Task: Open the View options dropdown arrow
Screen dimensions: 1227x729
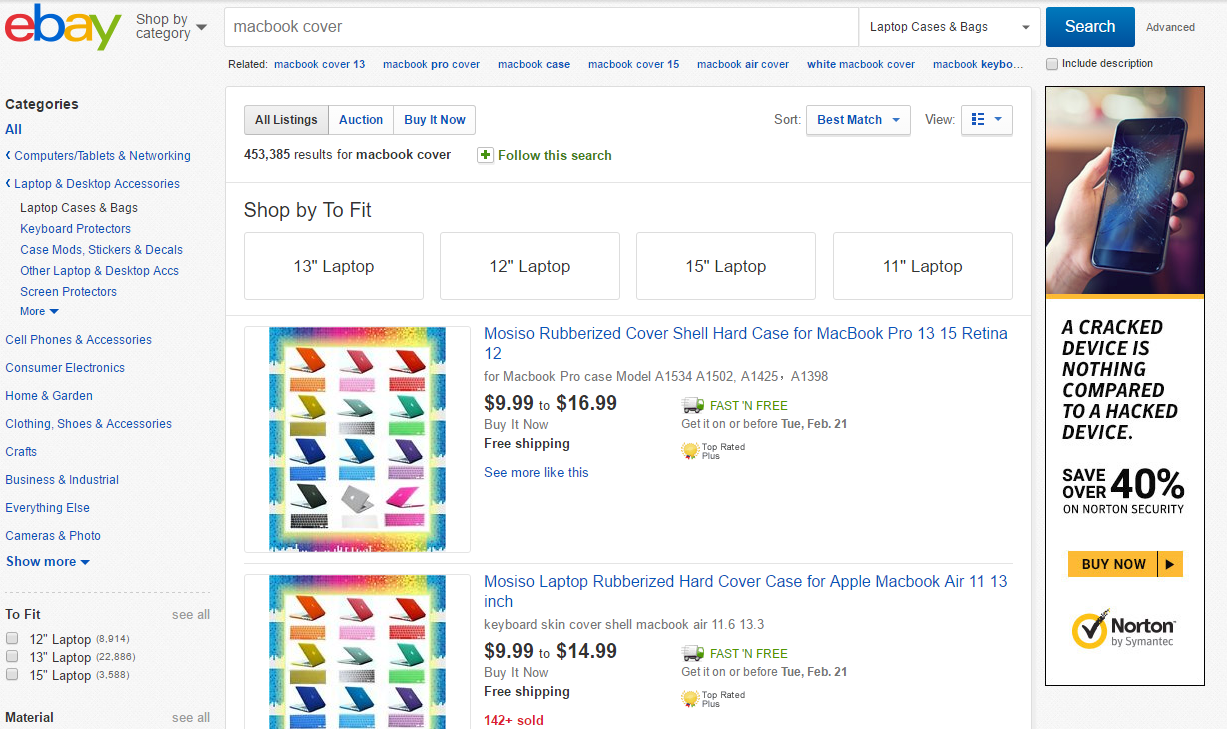Action: (998, 120)
